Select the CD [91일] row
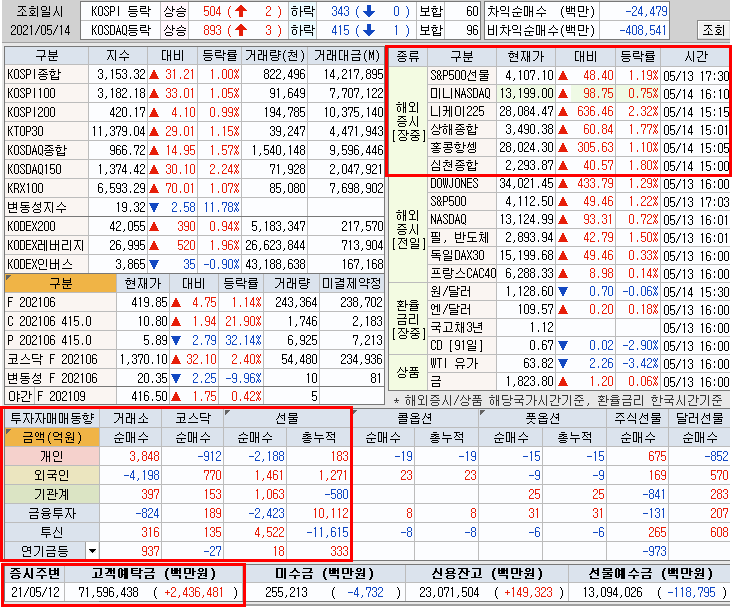 (x=578, y=346)
